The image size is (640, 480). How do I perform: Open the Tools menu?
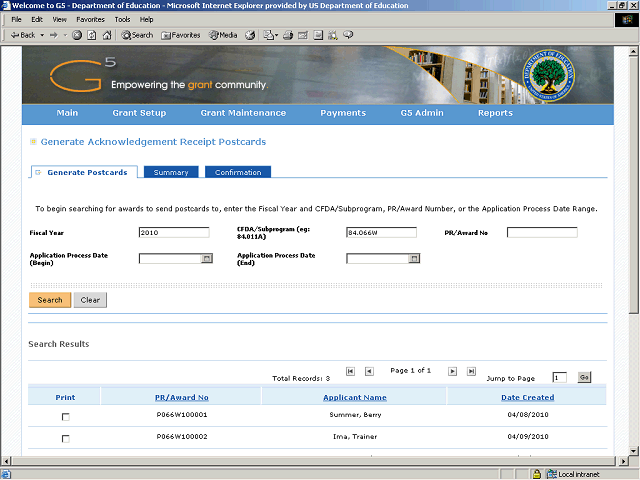pyautogui.click(x=122, y=20)
